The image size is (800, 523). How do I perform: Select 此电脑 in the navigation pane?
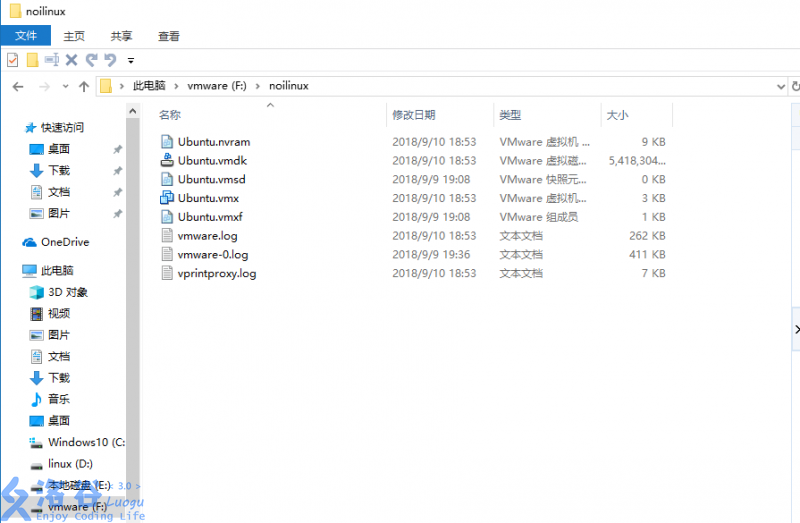pos(57,270)
